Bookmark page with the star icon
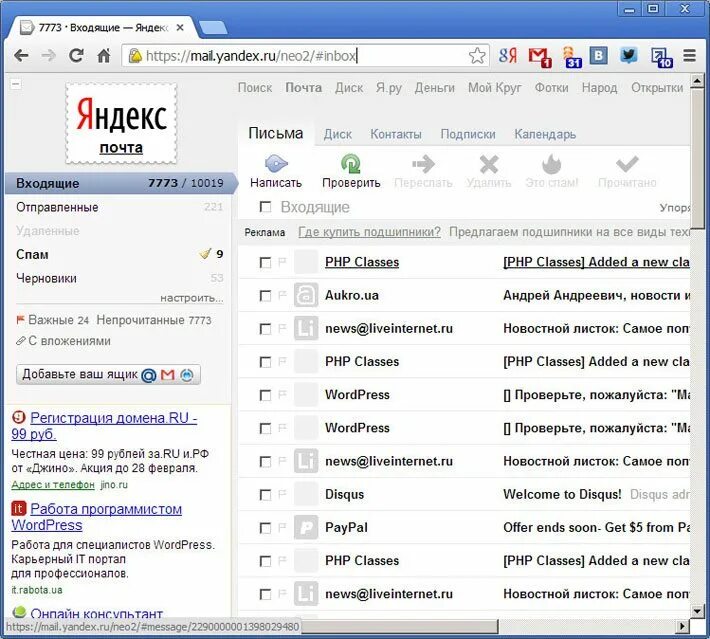Image resolution: width=710 pixels, height=639 pixels. tap(477, 56)
